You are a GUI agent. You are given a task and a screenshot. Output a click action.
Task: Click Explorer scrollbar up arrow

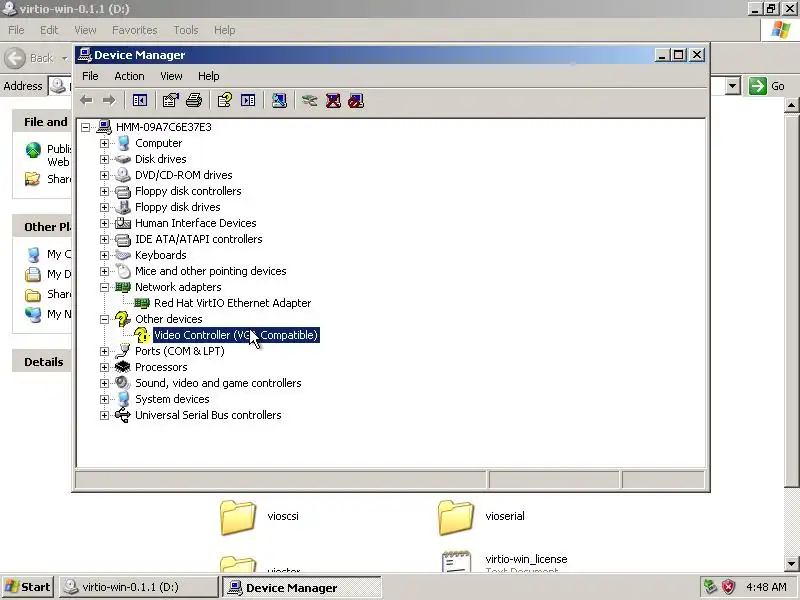point(791,106)
